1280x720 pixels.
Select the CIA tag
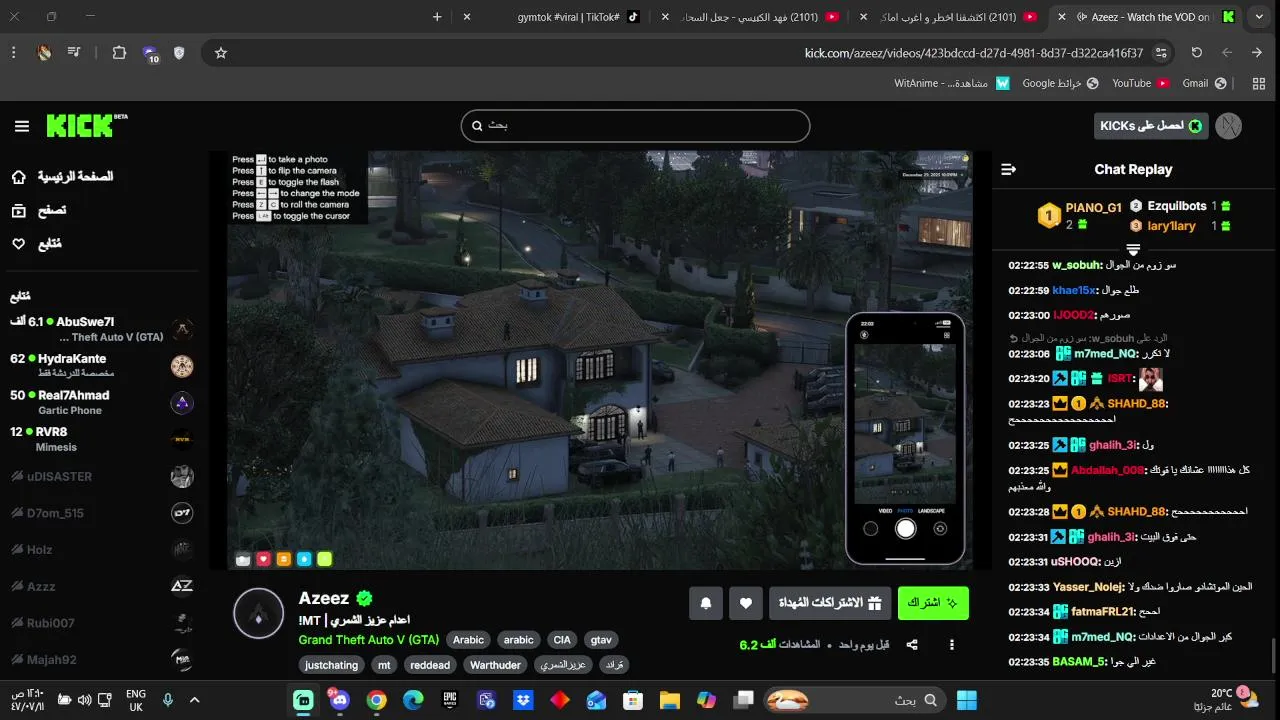[562, 640]
